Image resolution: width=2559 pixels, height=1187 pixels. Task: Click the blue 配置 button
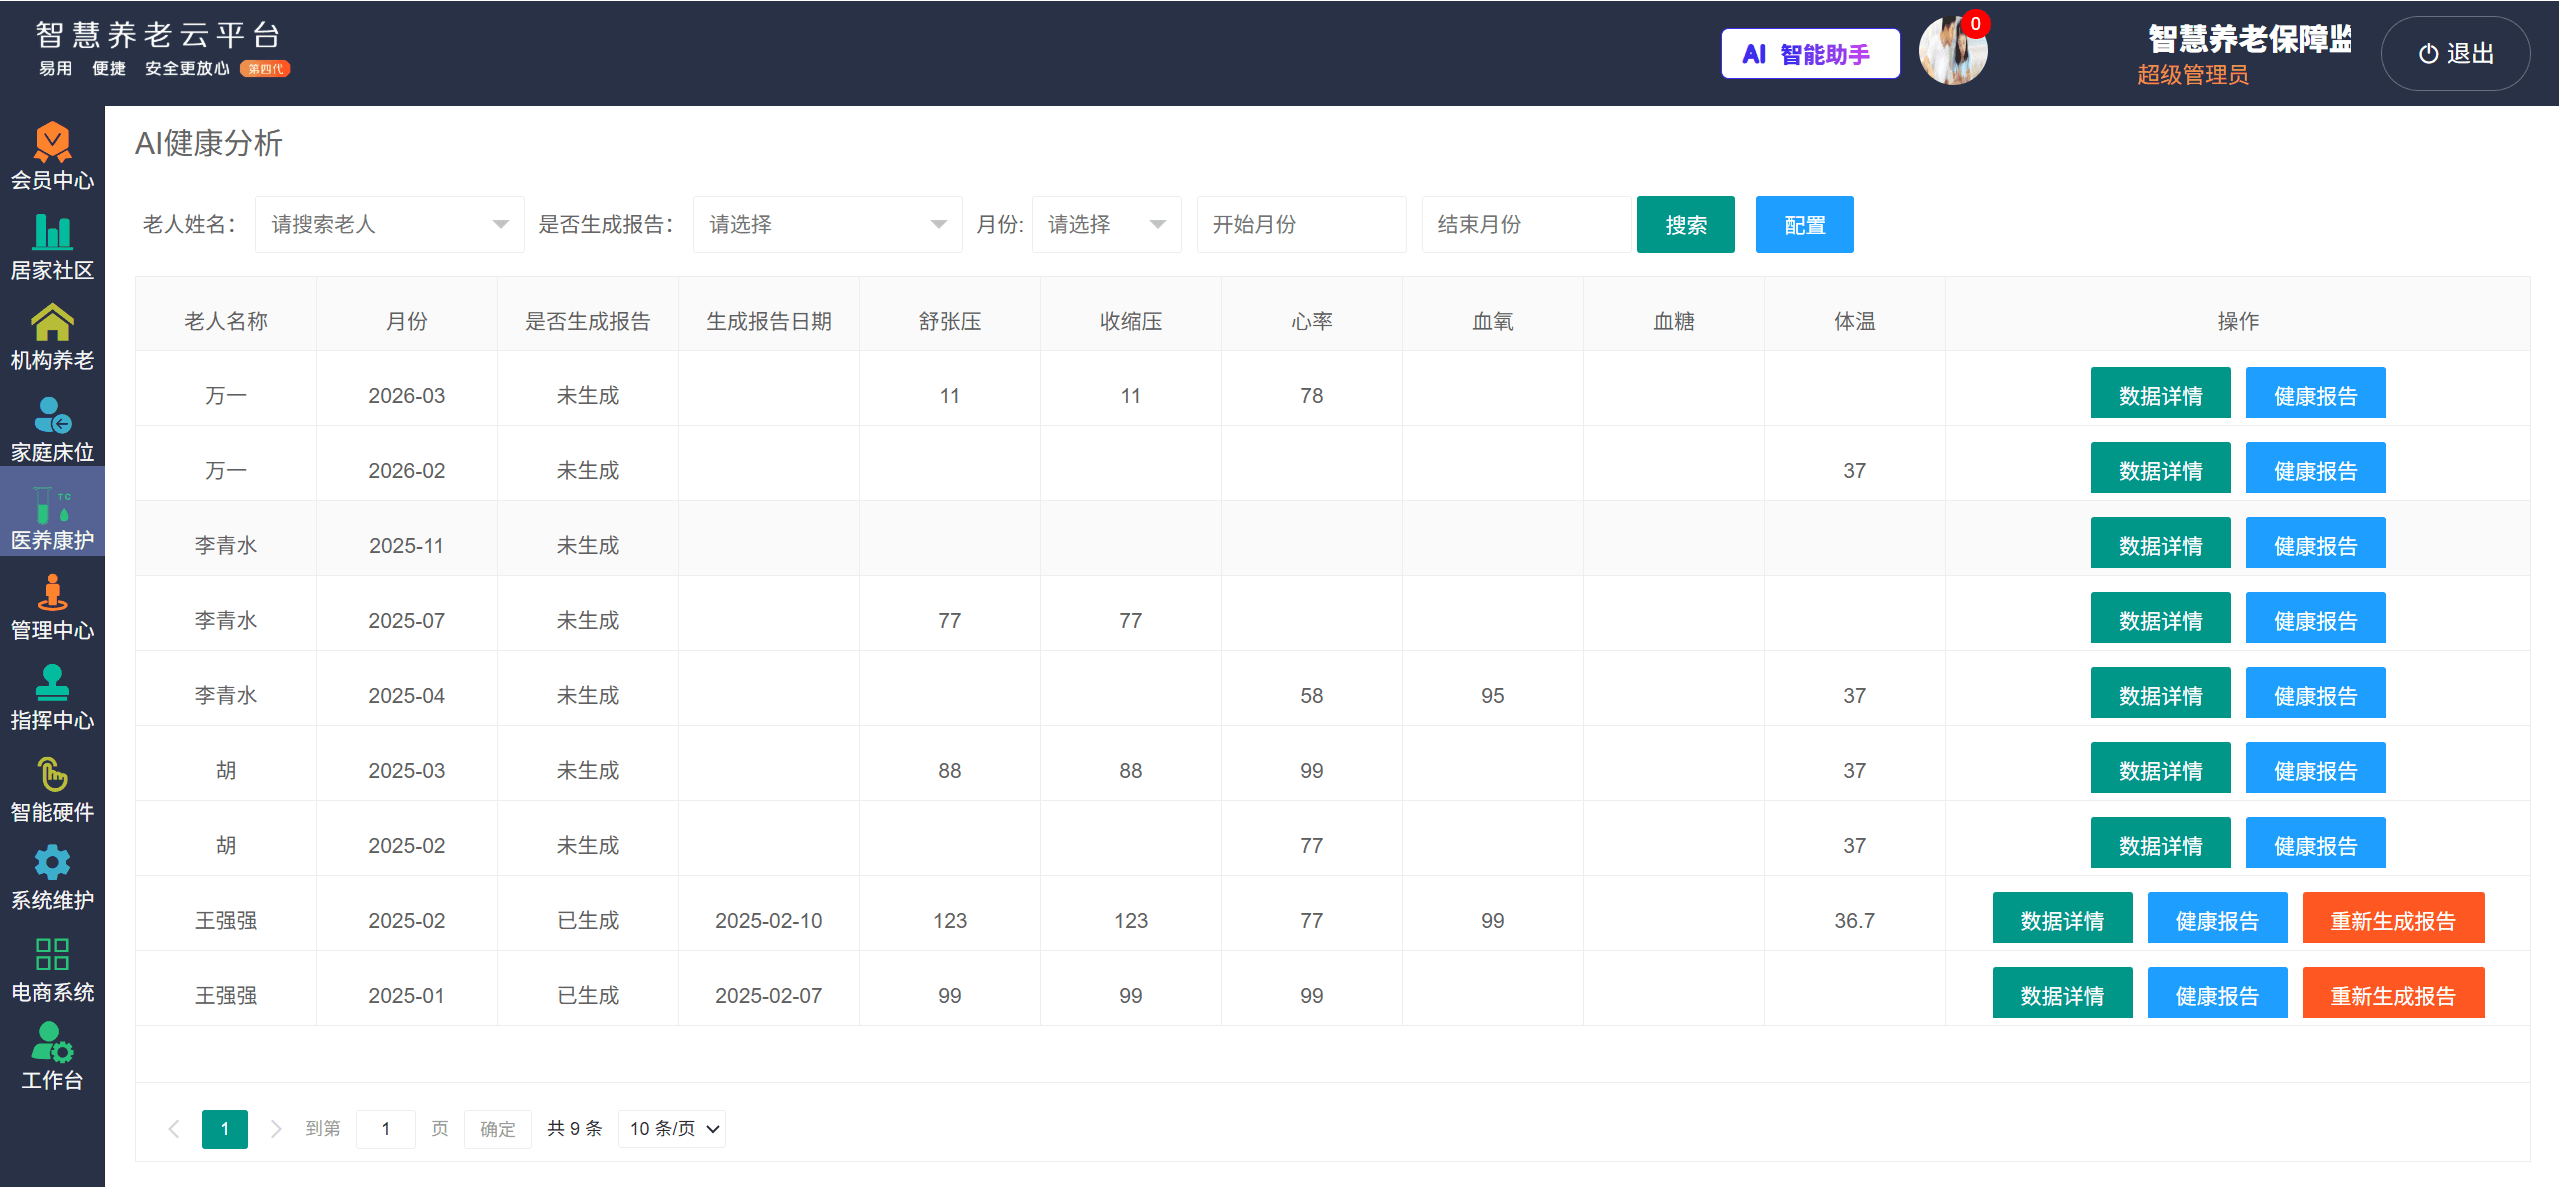tap(1804, 225)
